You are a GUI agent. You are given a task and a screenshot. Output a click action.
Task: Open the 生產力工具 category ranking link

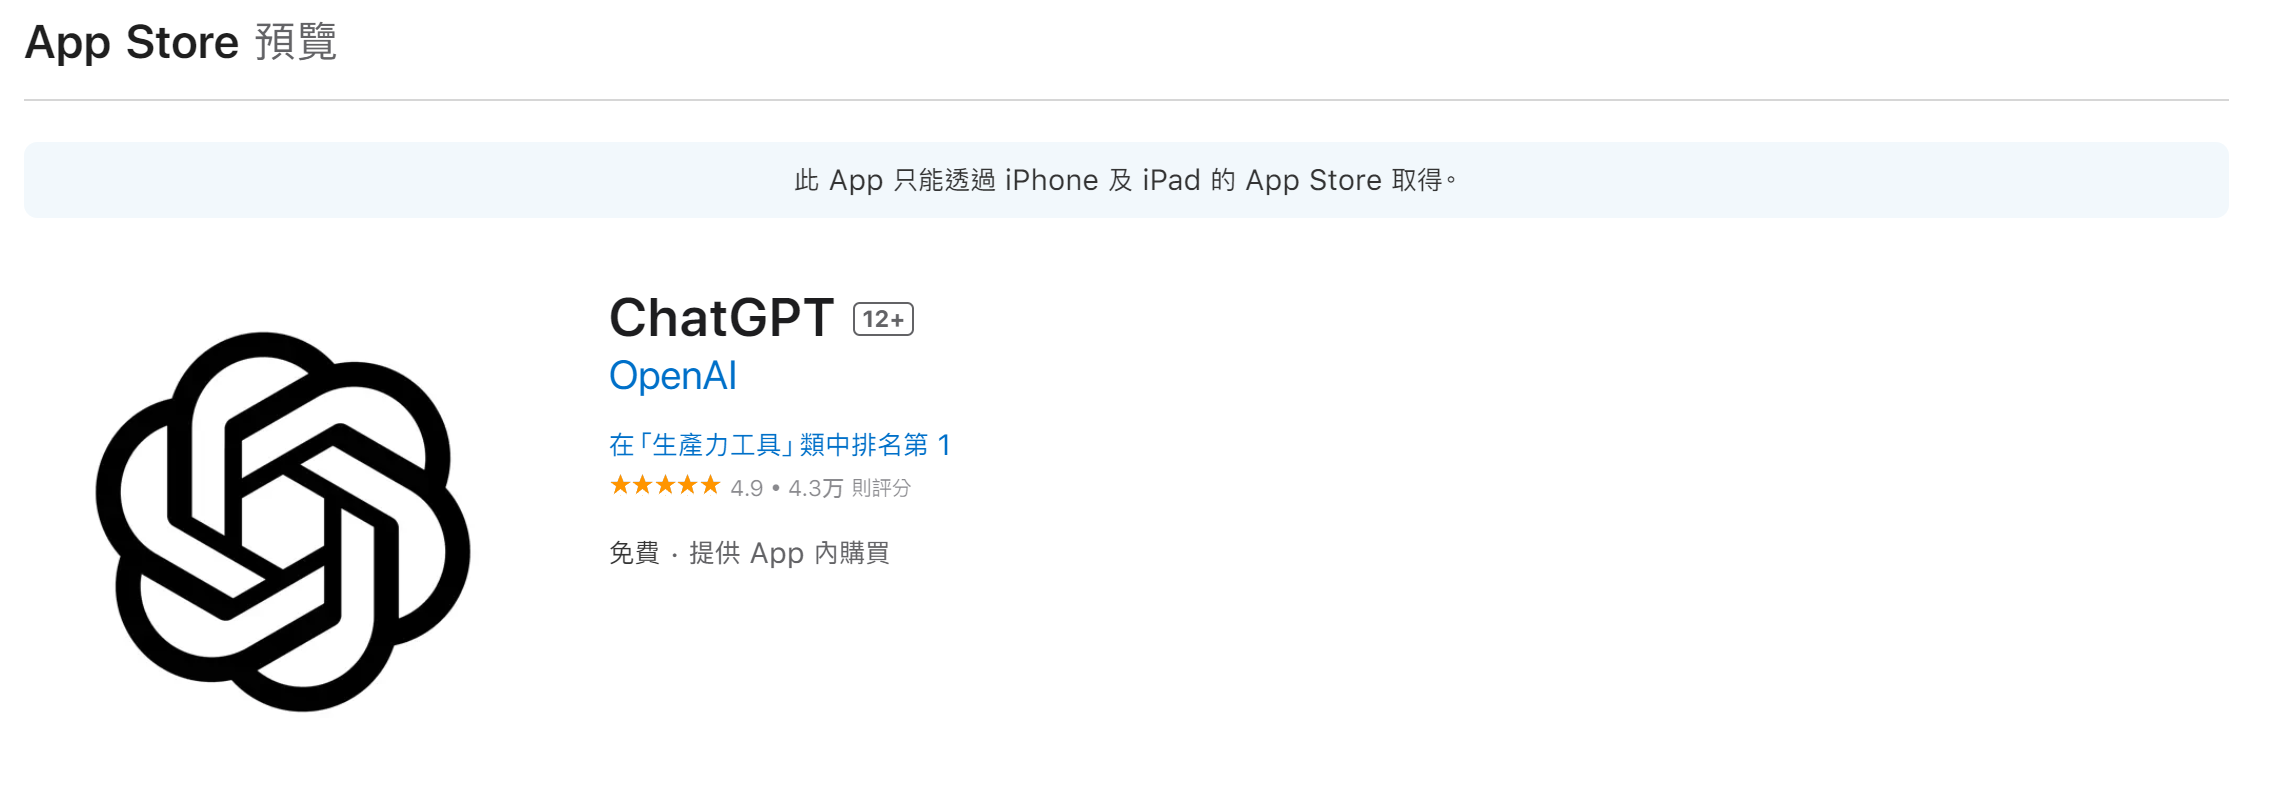pos(780,445)
